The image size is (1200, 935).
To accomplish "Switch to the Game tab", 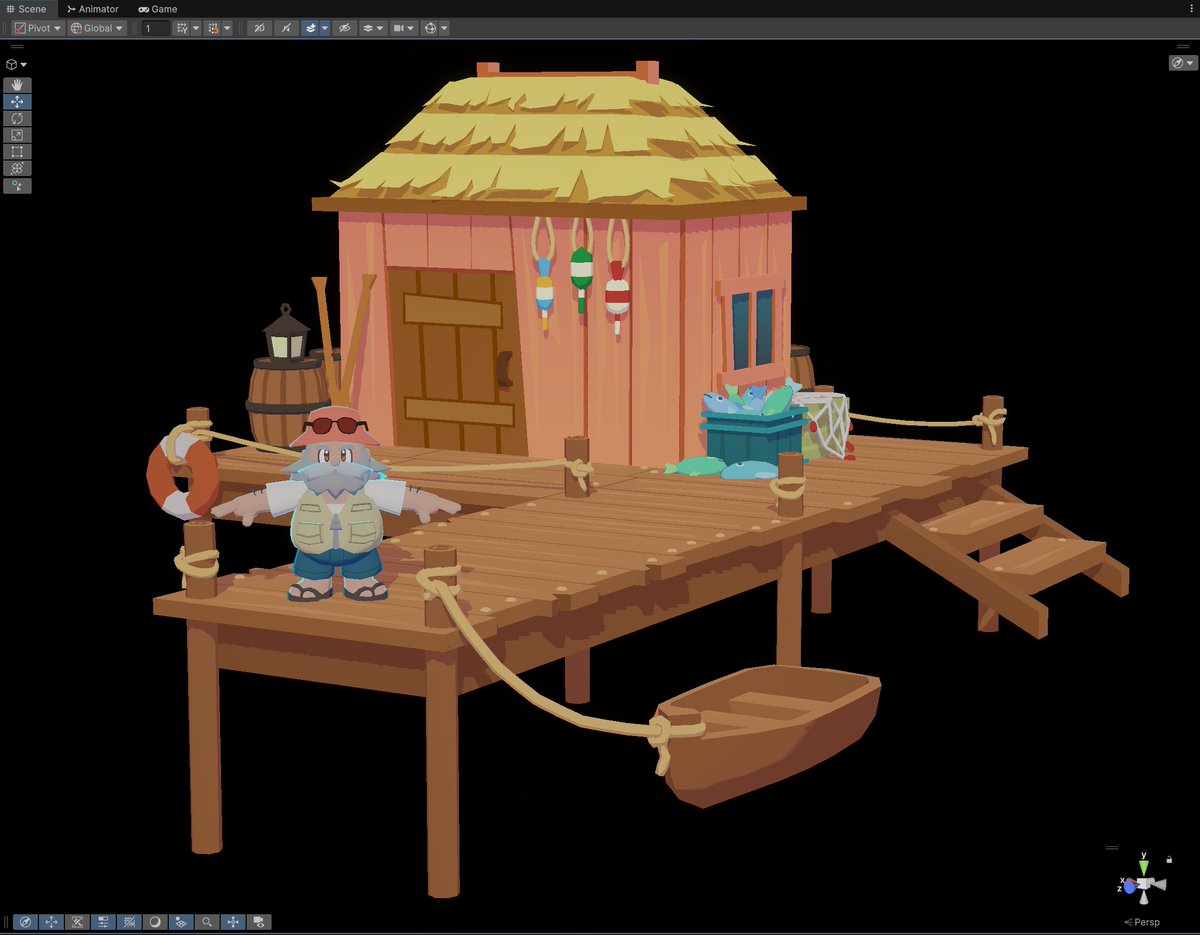I will (x=158, y=9).
